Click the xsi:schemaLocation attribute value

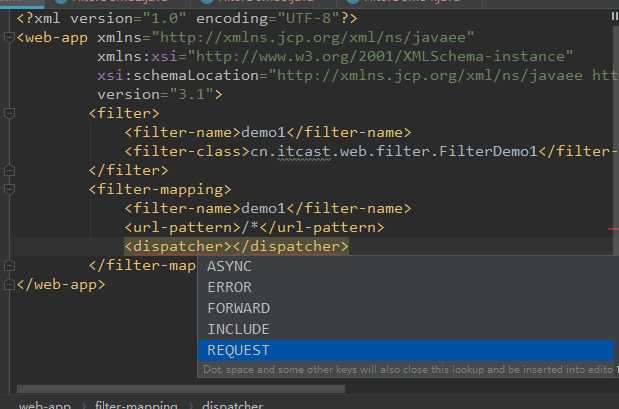pyautogui.click(x=443, y=75)
